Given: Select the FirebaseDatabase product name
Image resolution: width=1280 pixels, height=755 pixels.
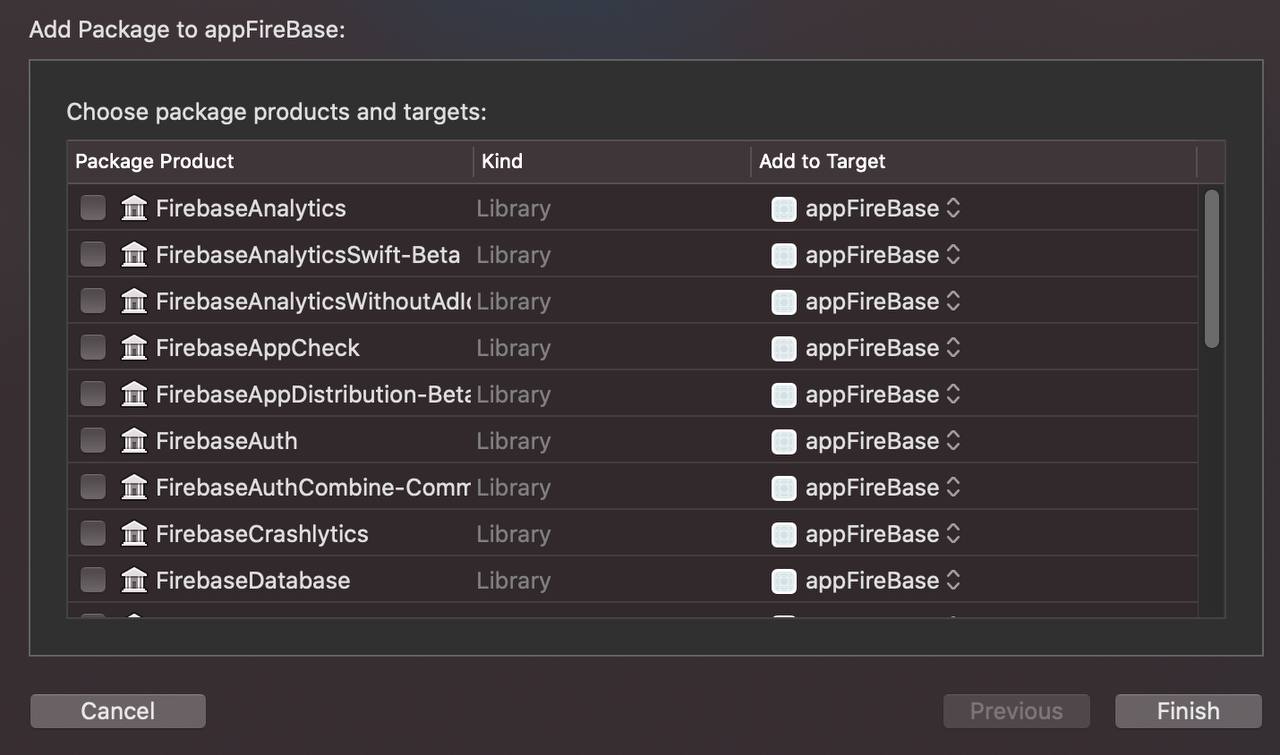Looking at the screenshot, I should [253, 580].
